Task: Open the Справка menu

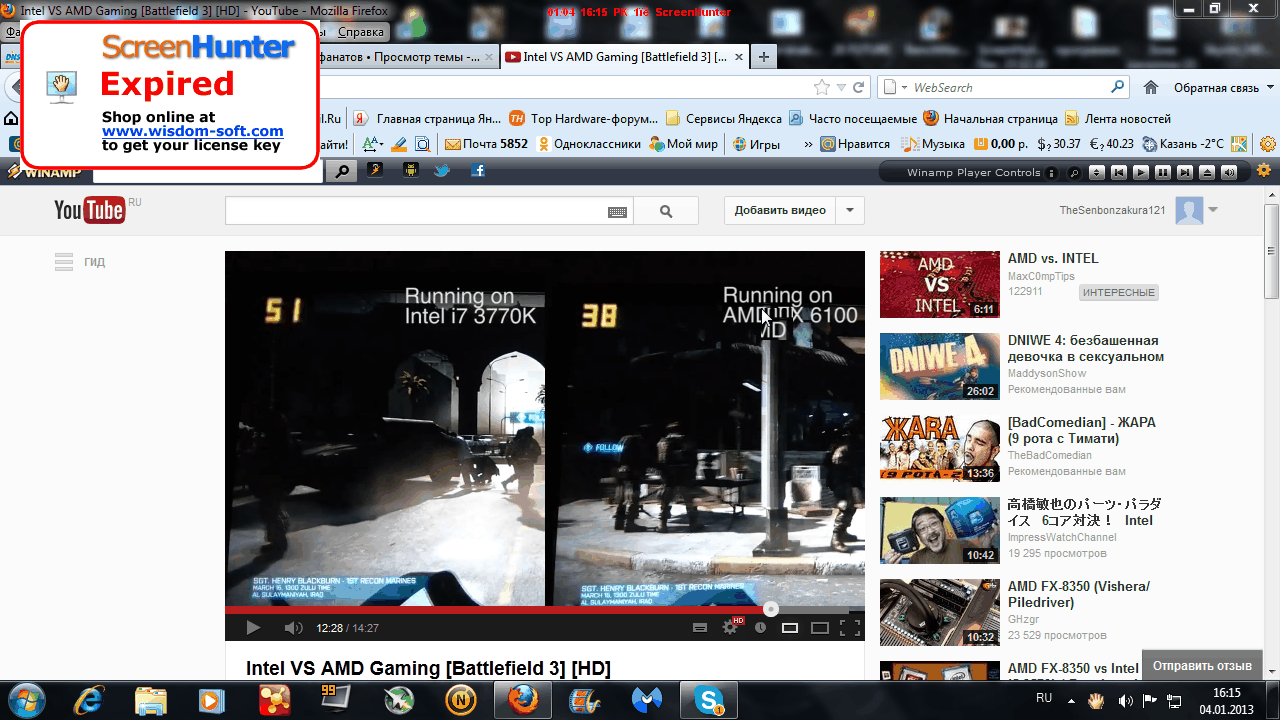Action: pyautogui.click(x=360, y=32)
